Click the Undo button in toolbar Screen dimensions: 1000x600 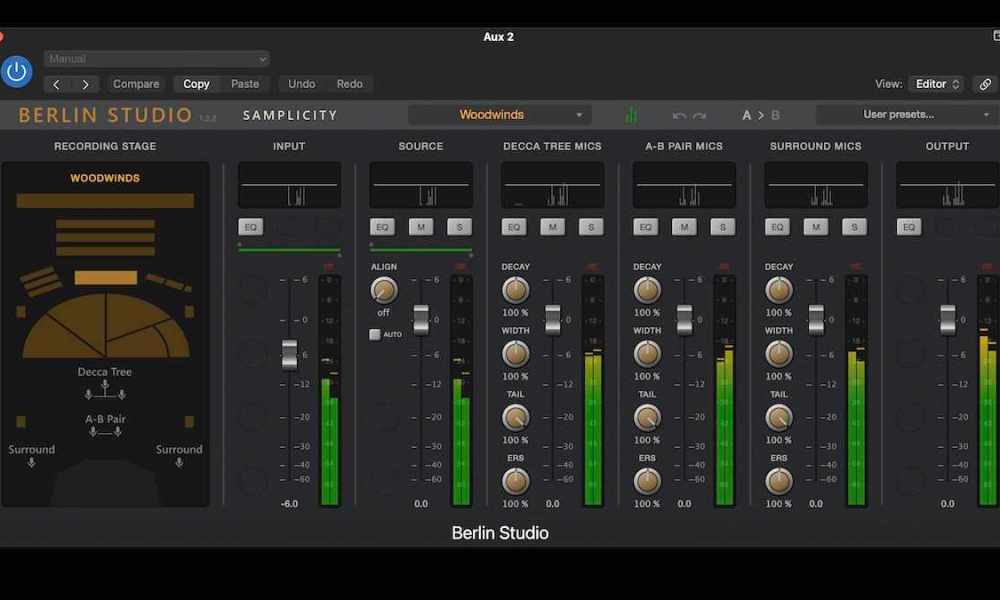point(301,85)
